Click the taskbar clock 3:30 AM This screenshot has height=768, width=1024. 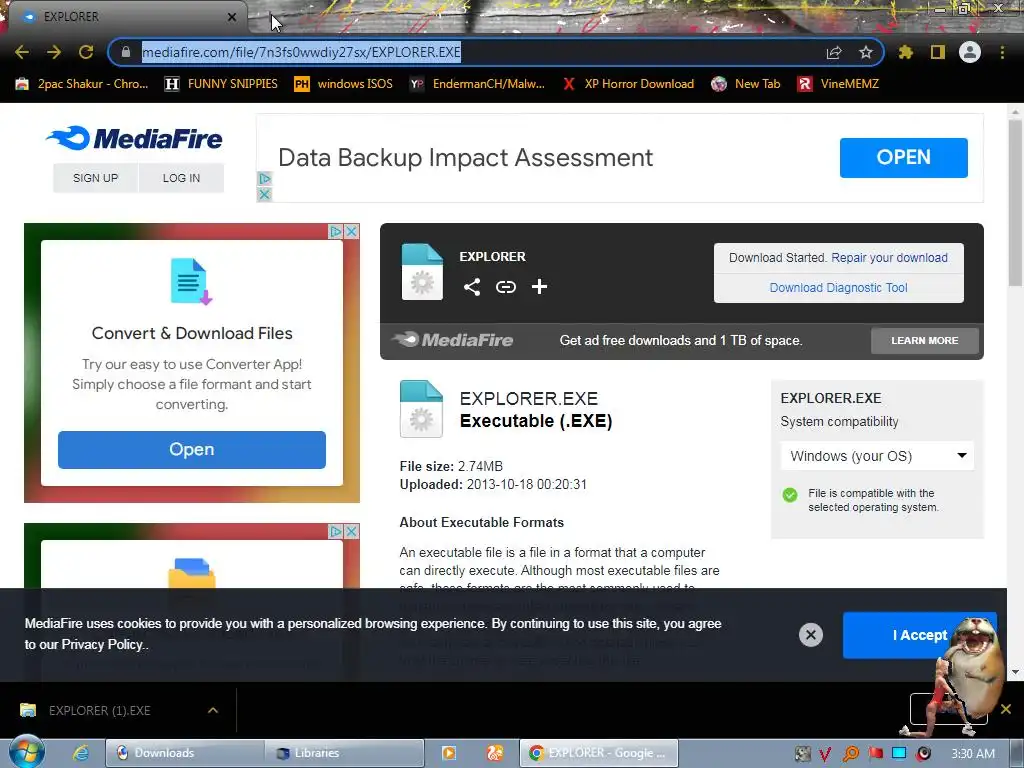973,754
